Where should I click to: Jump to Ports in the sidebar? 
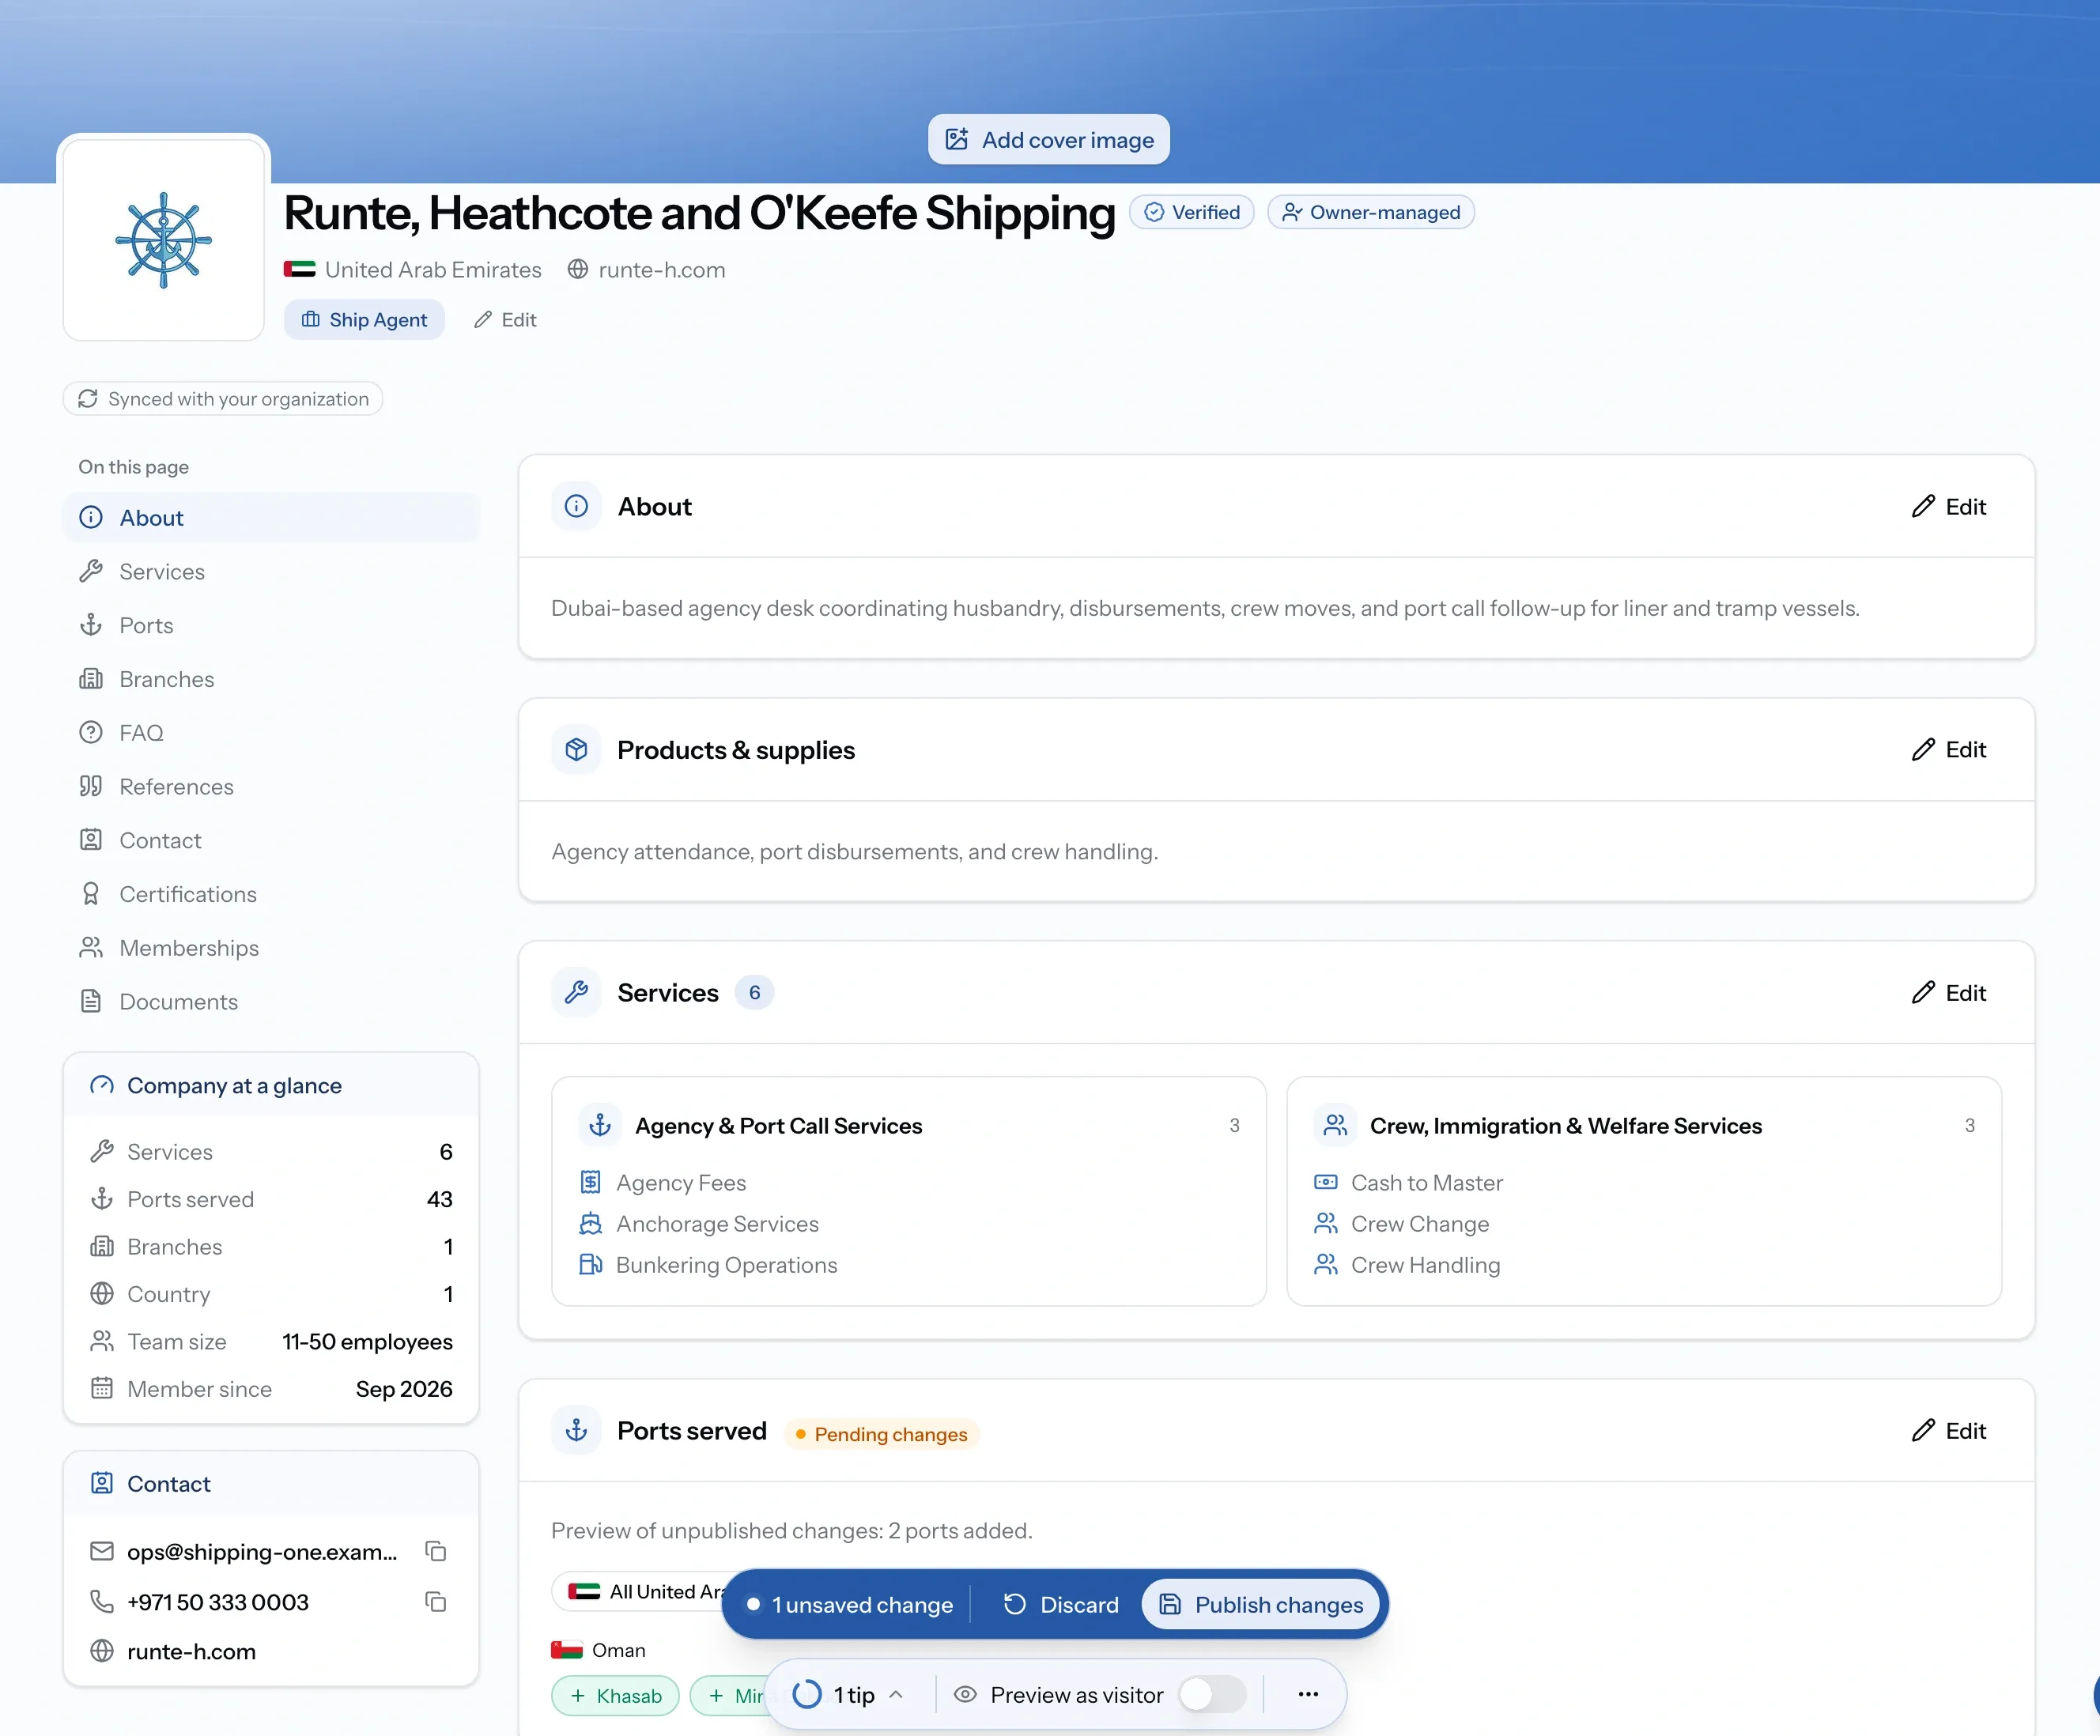[x=271, y=625]
